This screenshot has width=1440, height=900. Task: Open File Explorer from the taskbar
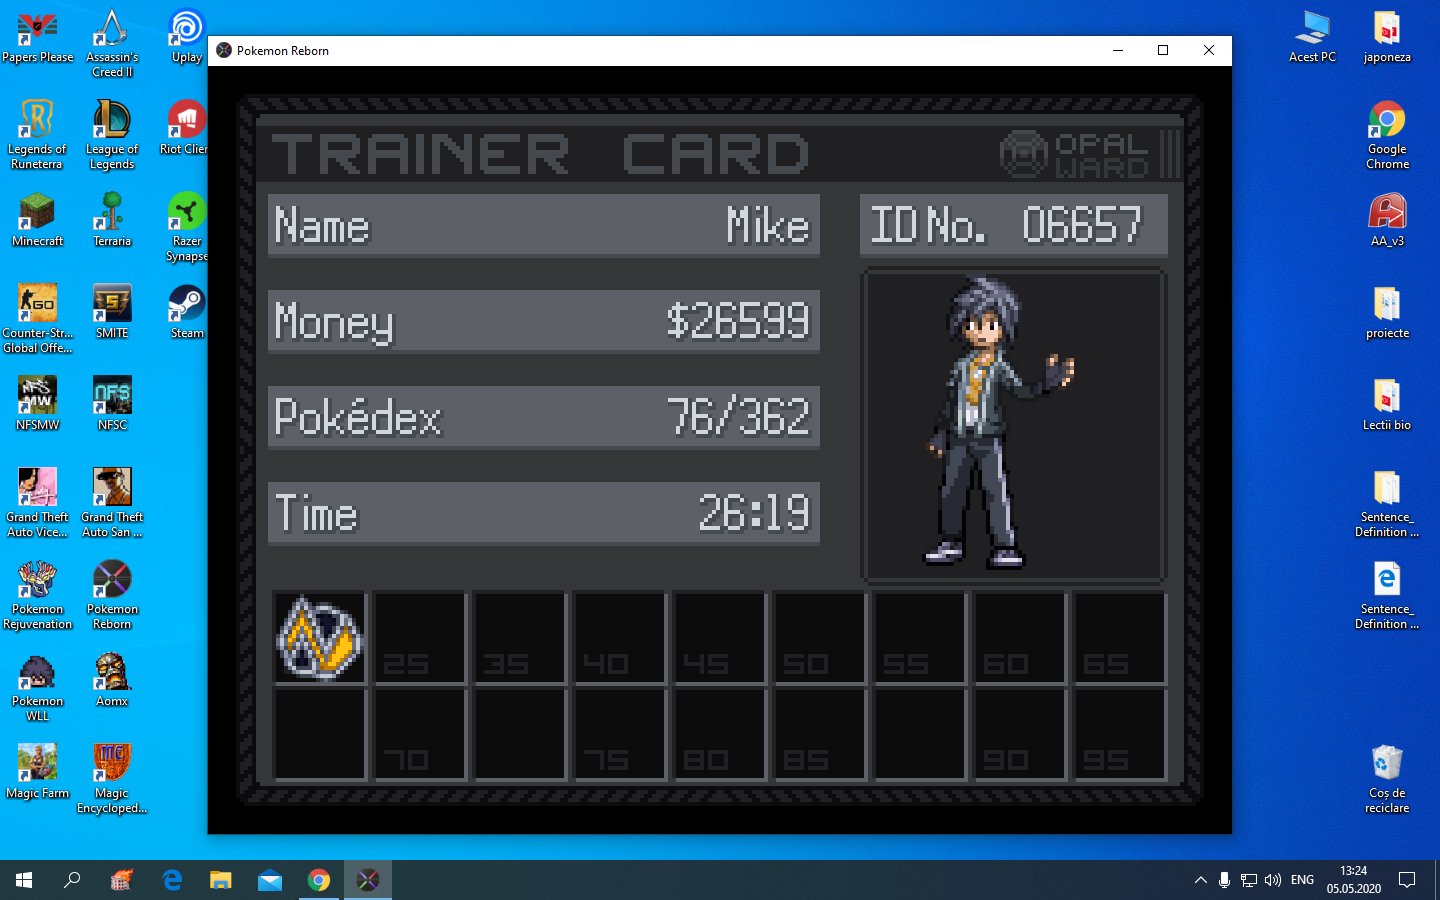[220, 880]
